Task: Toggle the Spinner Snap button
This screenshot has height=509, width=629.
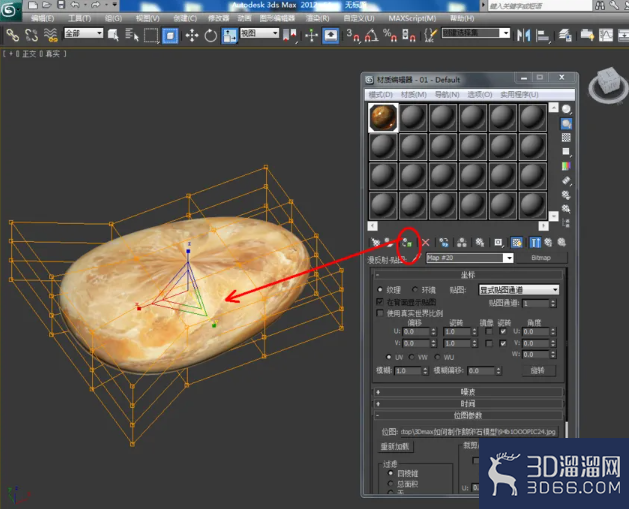Action: pos(408,35)
